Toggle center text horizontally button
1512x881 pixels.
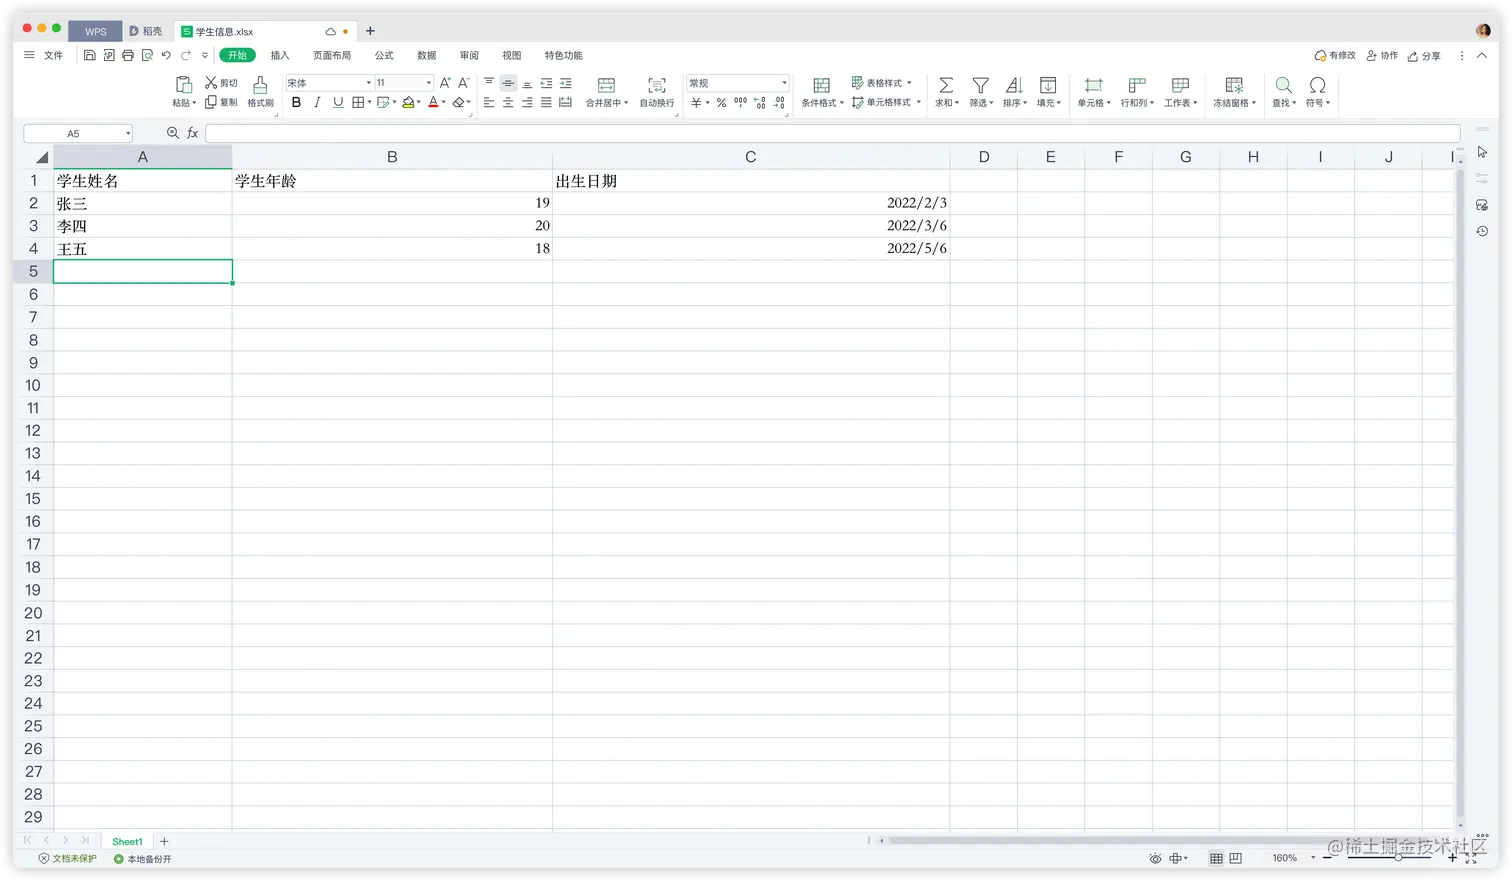click(508, 102)
